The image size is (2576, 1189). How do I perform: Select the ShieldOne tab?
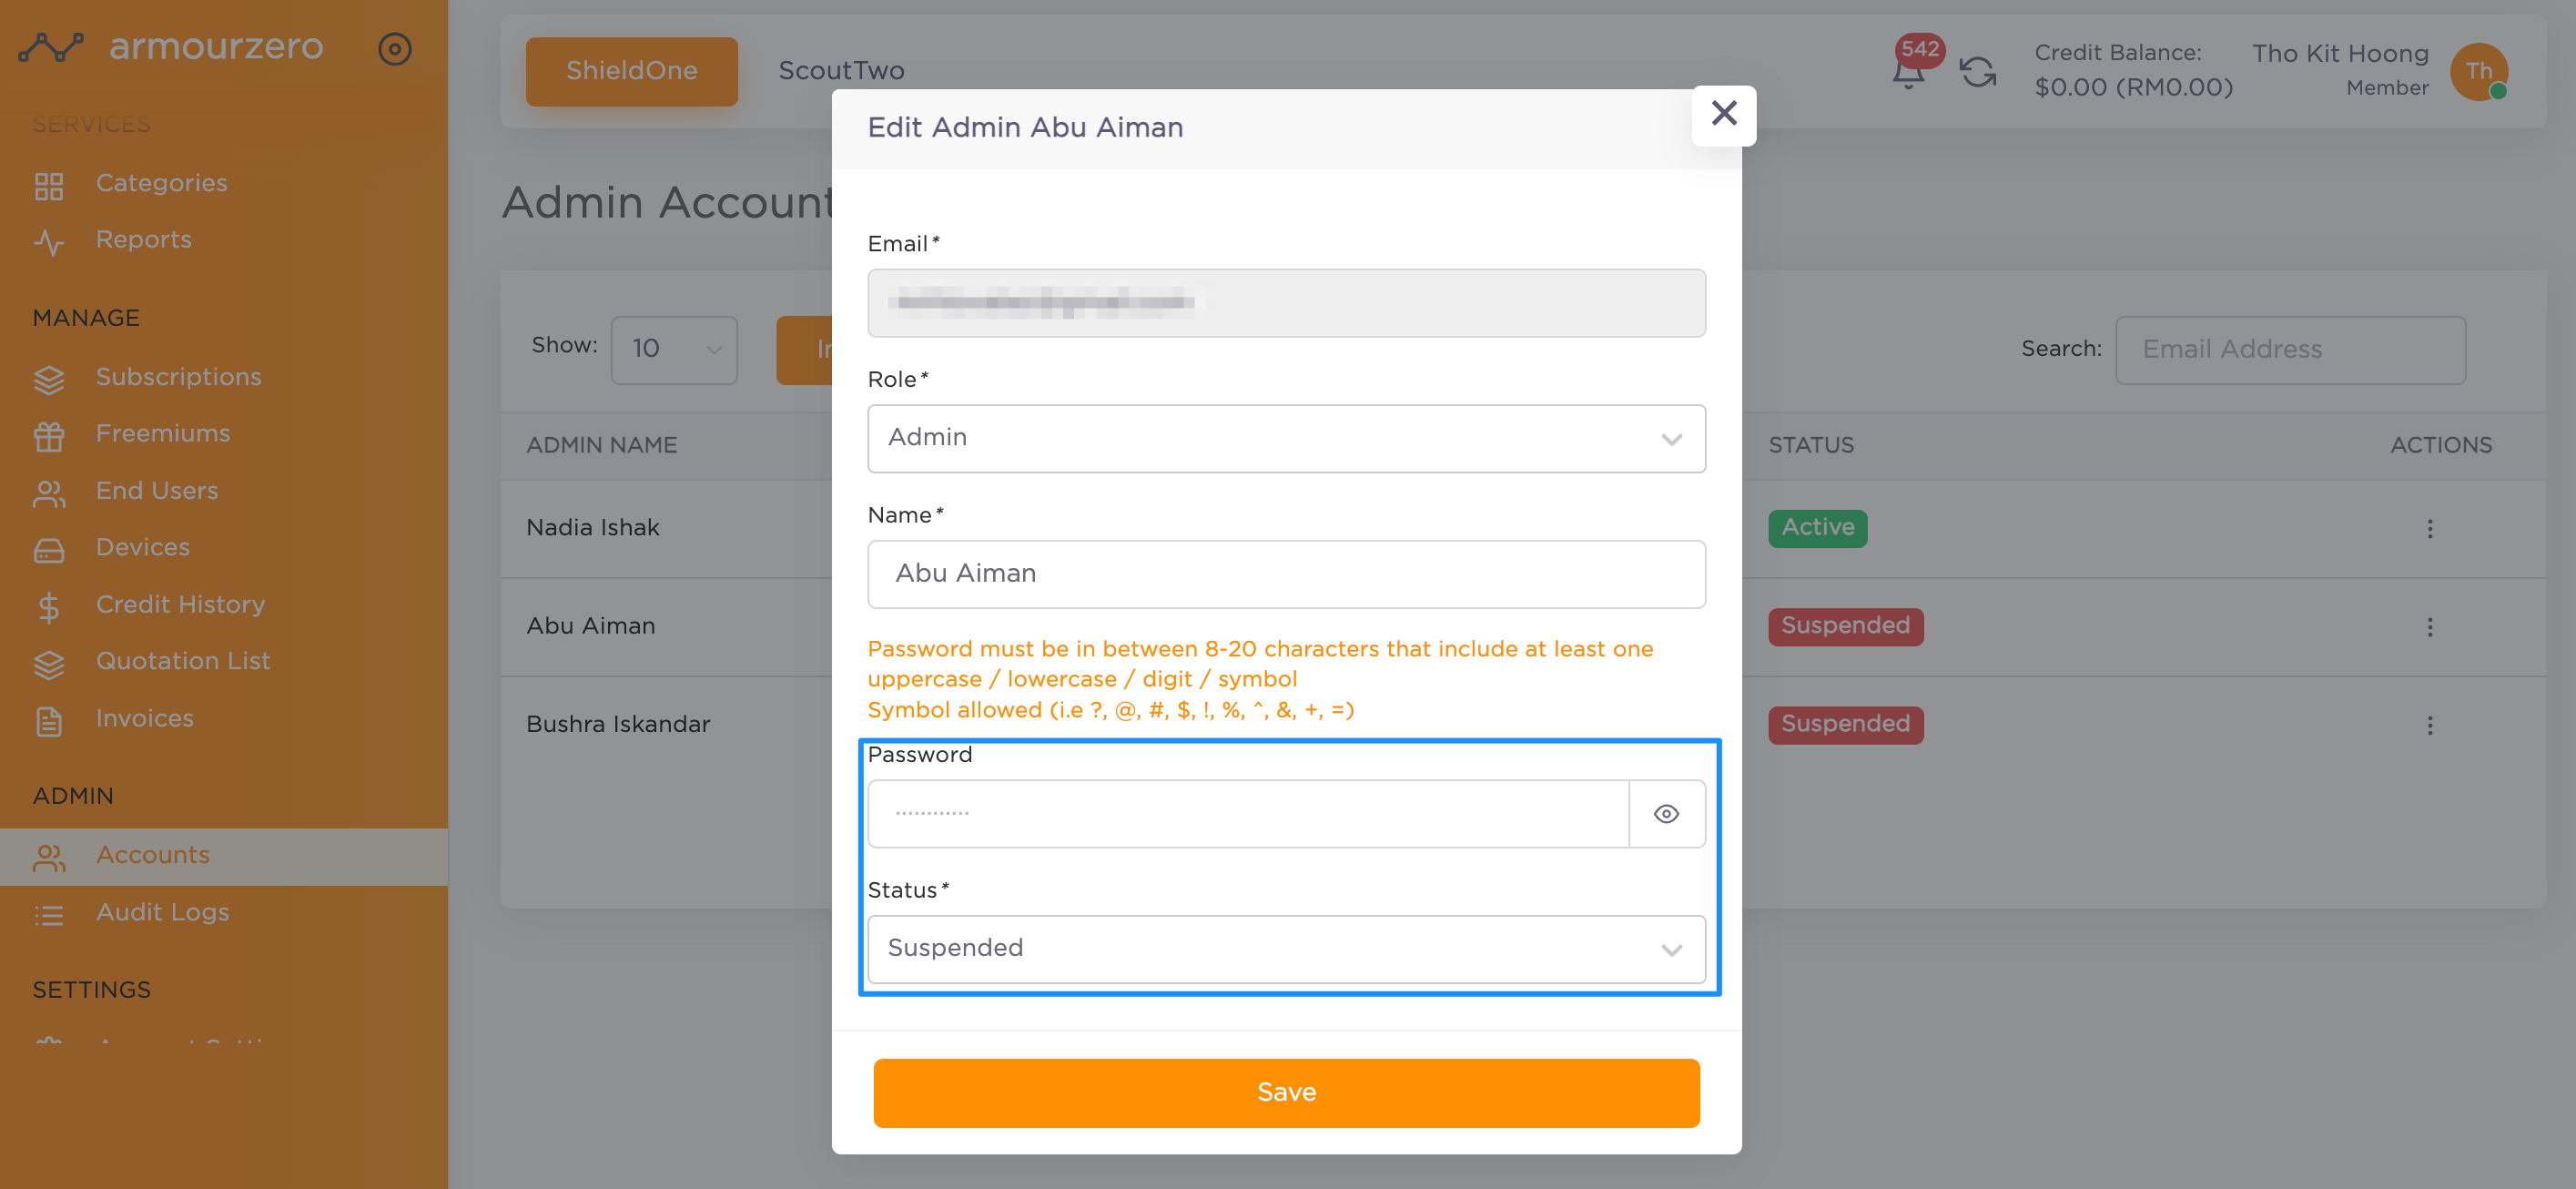(x=631, y=71)
